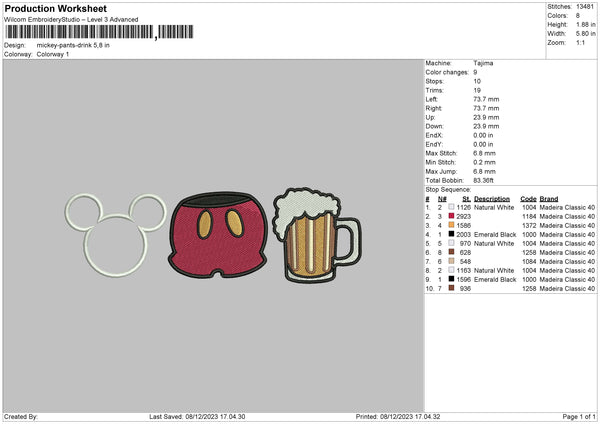Click the black swatch for 1596 stitches
600x424 pixels.
(452, 279)
